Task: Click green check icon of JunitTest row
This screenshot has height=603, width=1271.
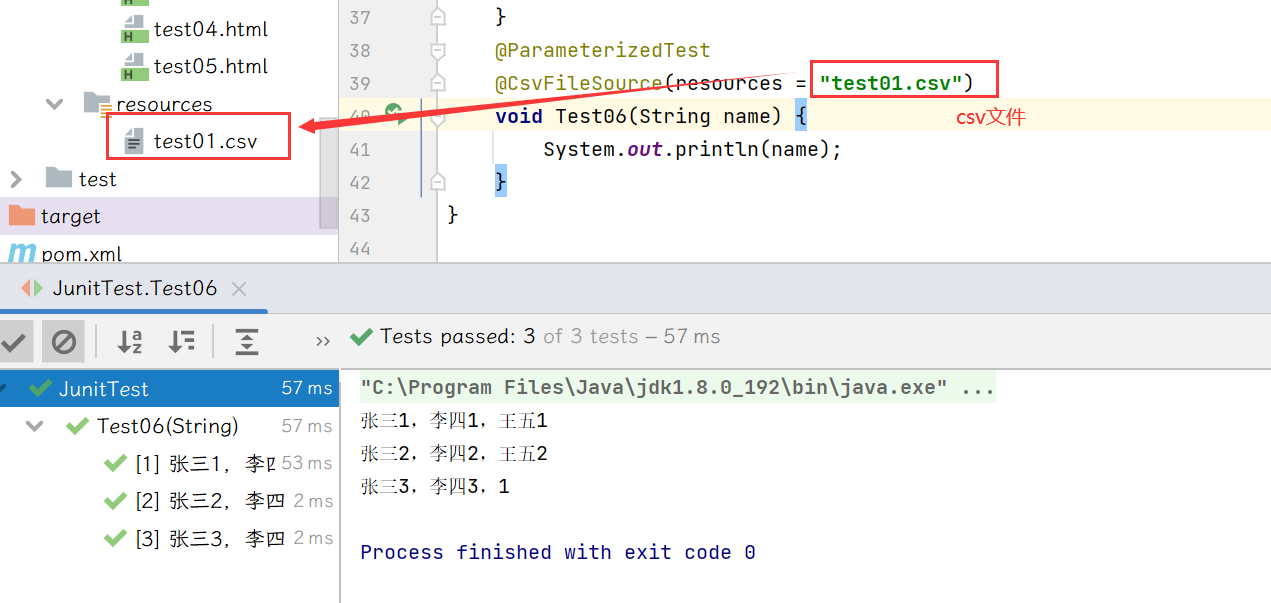Action: (x=40, y=388)
